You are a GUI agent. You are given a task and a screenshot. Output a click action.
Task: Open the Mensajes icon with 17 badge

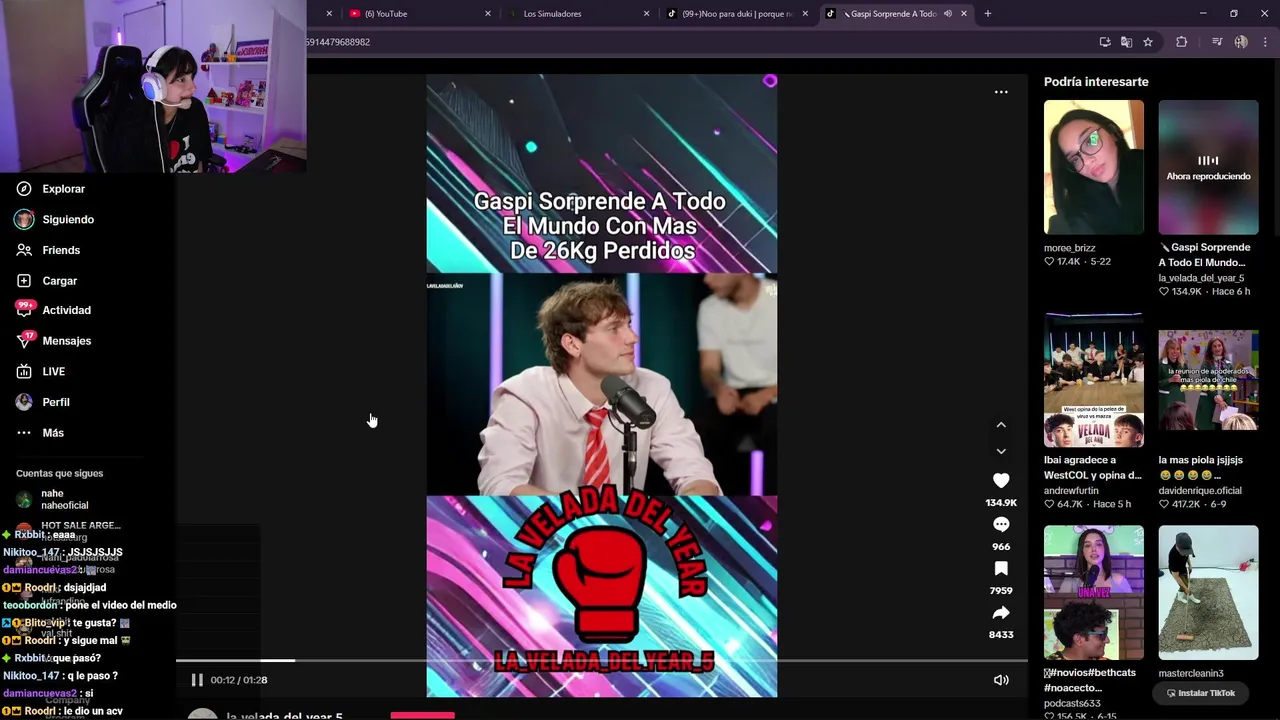tap(24, 341)
